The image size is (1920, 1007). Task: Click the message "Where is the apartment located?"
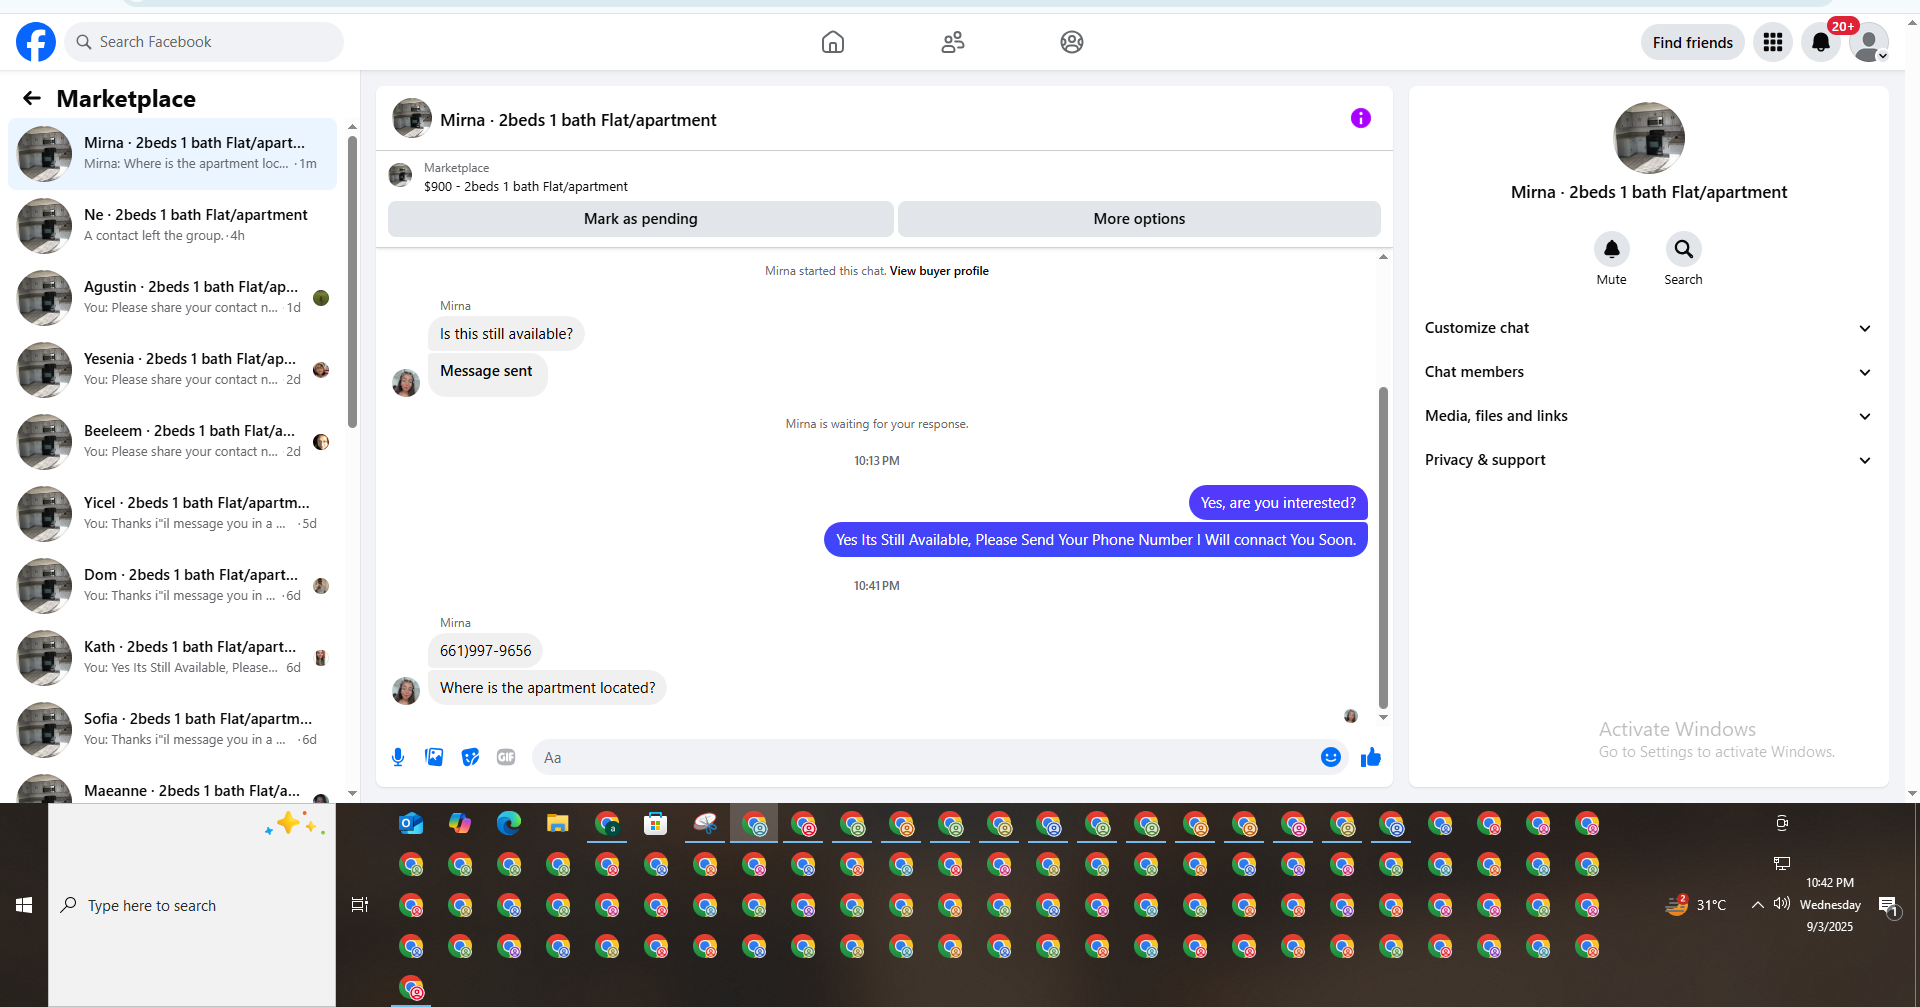(548, 688)
